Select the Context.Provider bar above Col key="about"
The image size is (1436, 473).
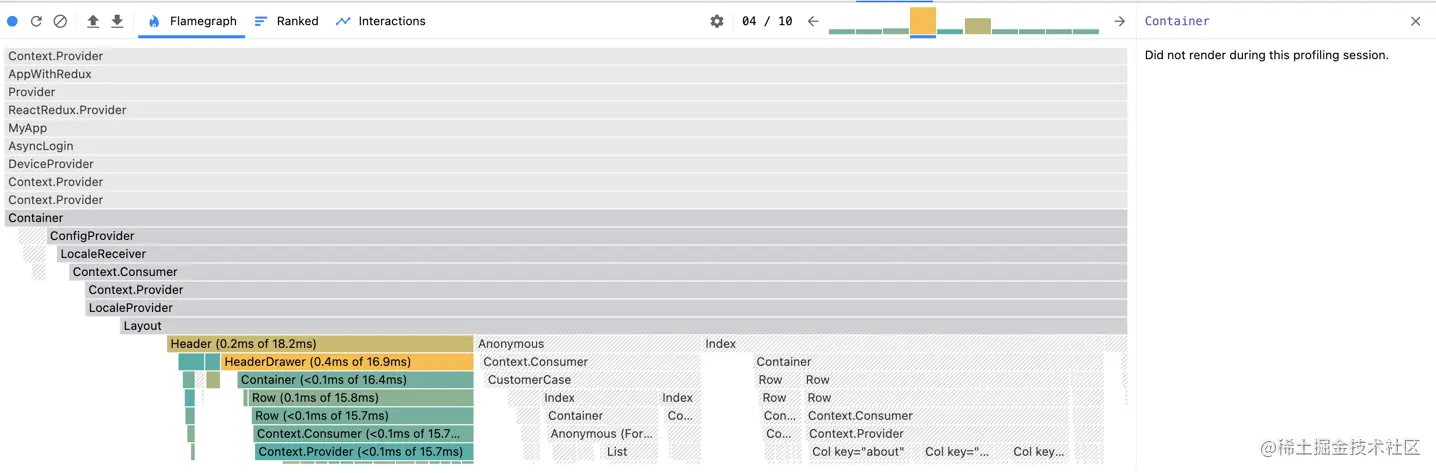pyautogui.click(x=936, y=434)
